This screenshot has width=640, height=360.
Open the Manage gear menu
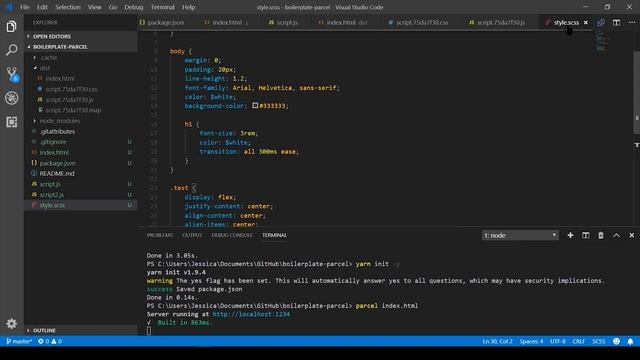click(11, 324)
